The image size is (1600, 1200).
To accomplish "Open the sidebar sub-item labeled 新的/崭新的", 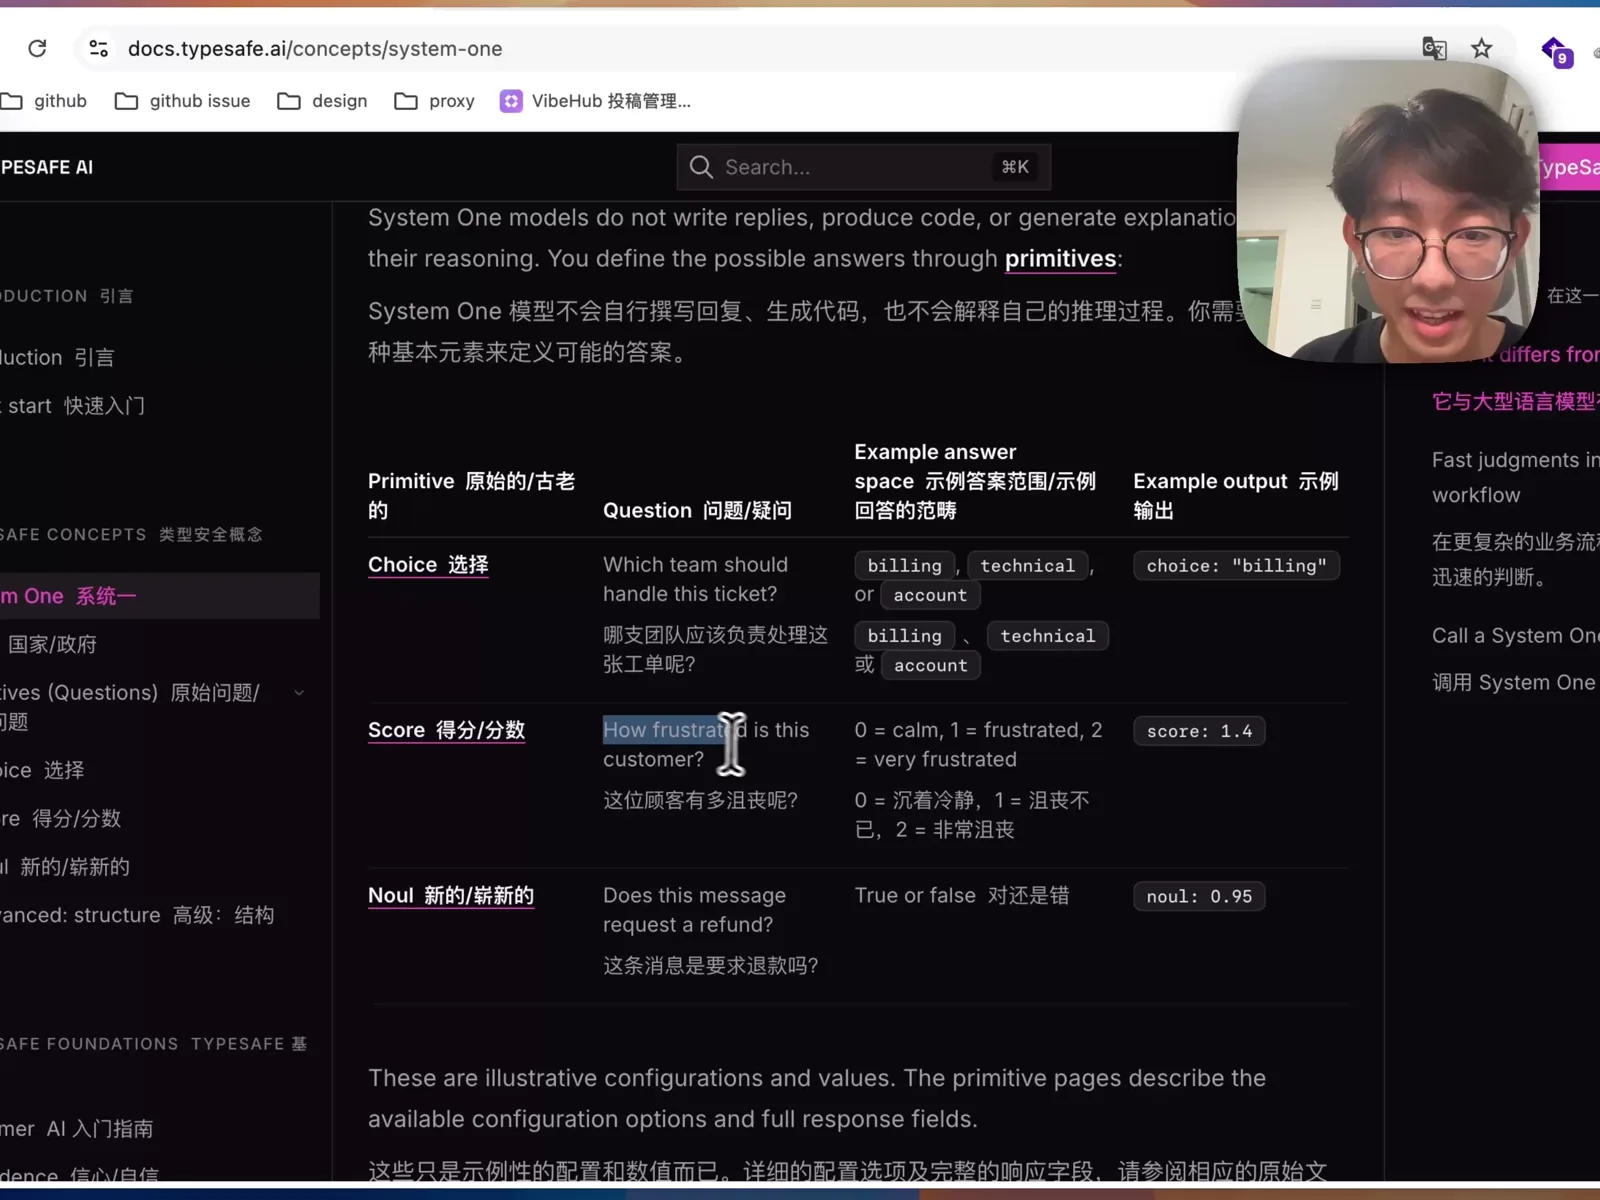I will 65,867.
